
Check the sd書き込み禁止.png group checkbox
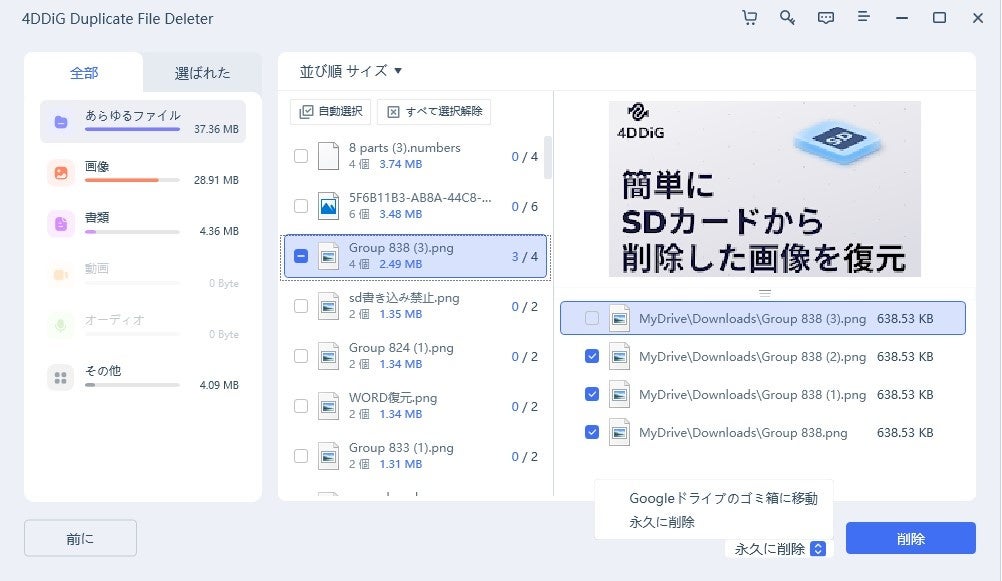(x=300, y=306)
